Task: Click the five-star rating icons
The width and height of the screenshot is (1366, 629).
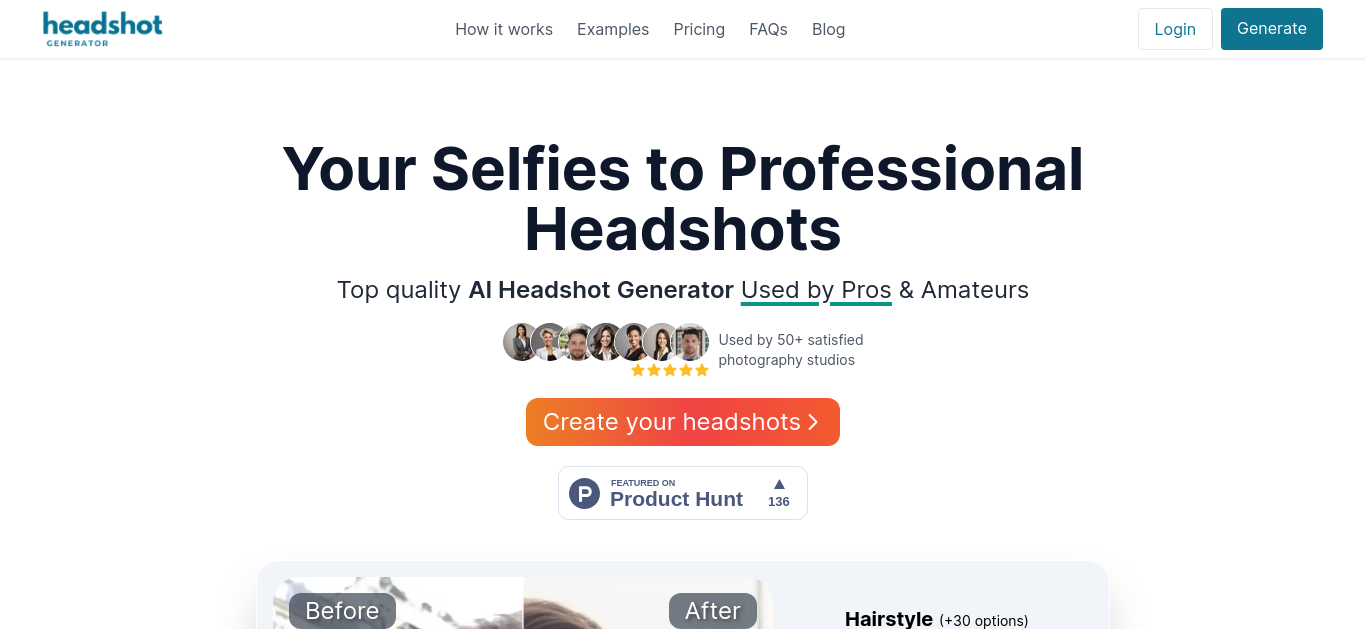Action: point(670,370)
